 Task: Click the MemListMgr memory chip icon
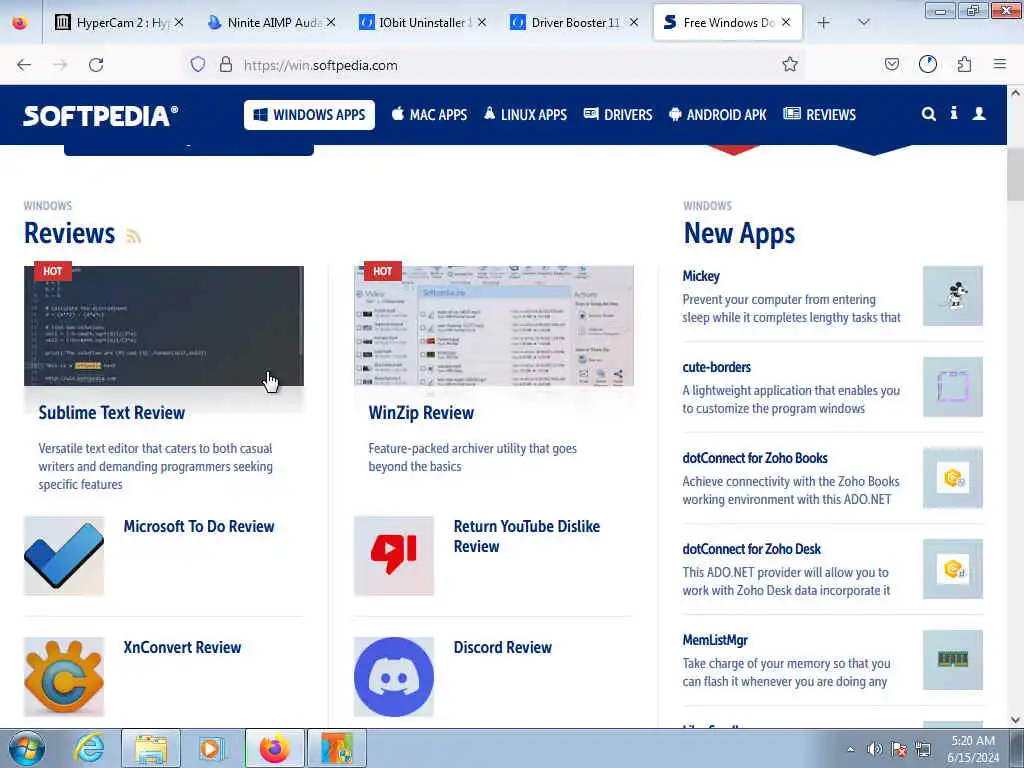(953, 660)
